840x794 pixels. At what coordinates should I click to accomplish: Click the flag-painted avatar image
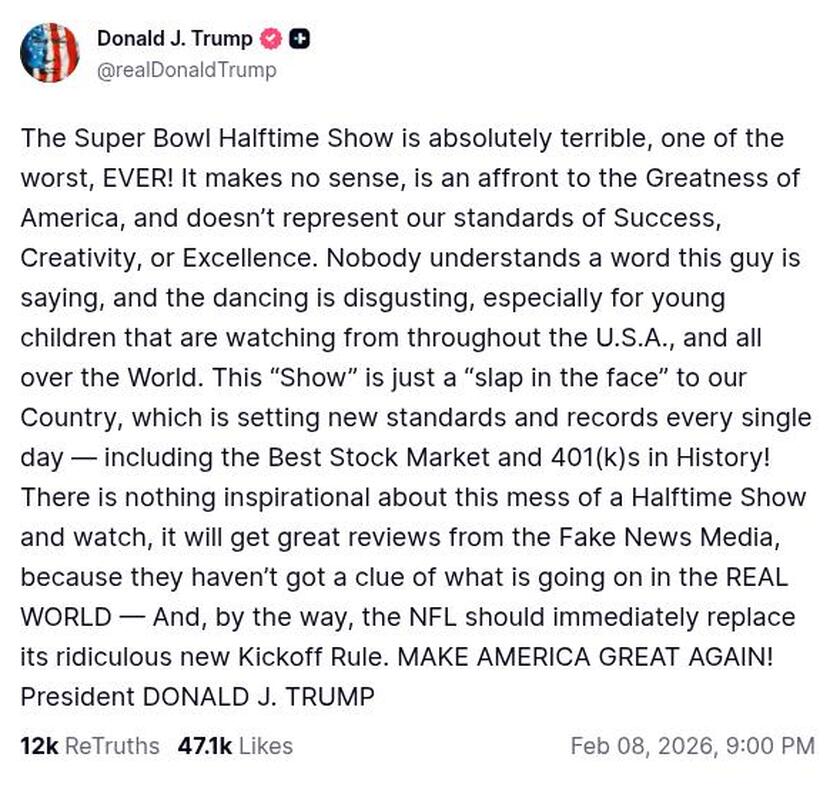point(52,52)
